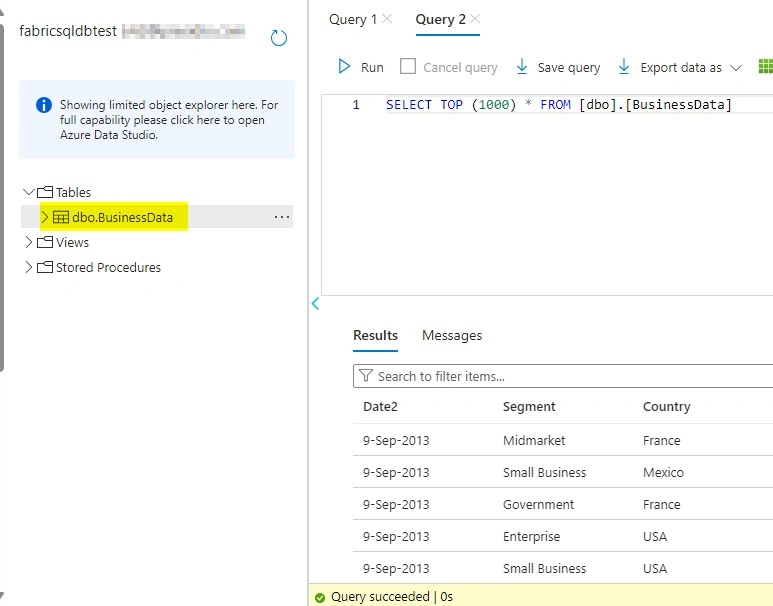773x606 pixels.
Task: Open the Export data as dropdown chevron
Action: click(x=736, y=68)
